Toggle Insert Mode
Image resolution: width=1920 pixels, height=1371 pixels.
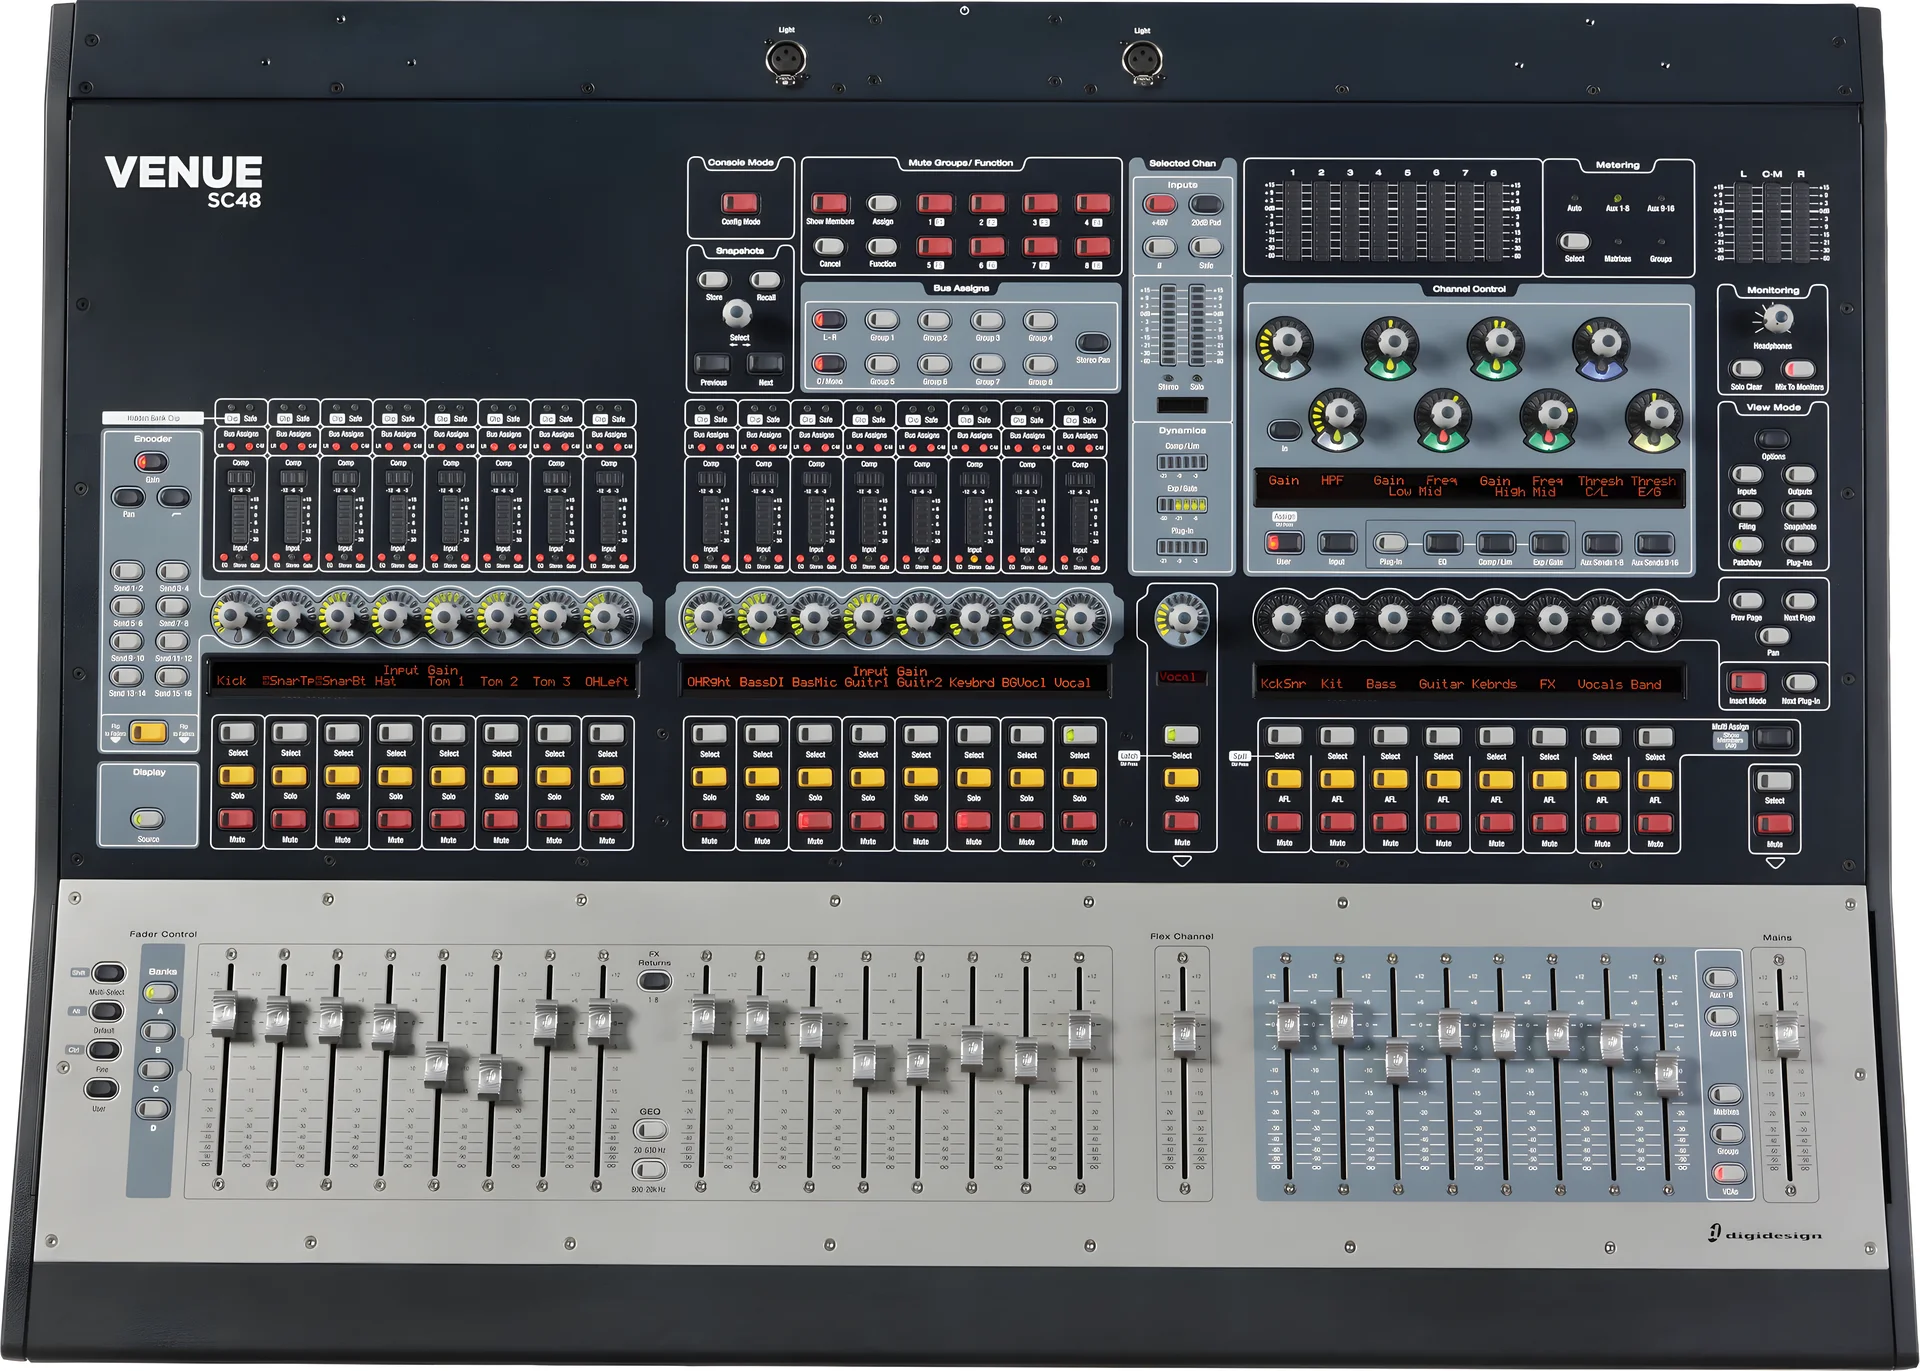click(x=1747, y=682)
